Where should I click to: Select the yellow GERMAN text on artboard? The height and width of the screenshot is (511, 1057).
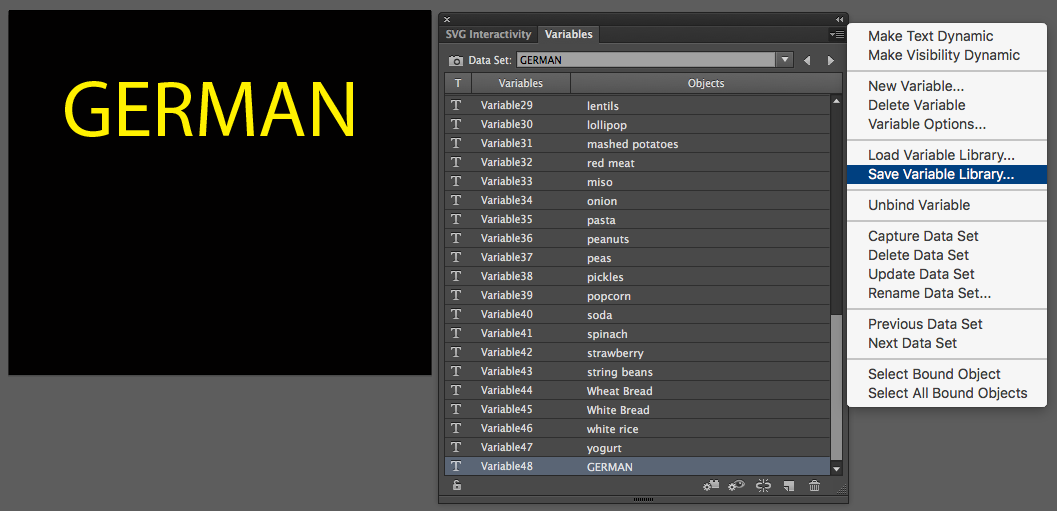(210, 110)
